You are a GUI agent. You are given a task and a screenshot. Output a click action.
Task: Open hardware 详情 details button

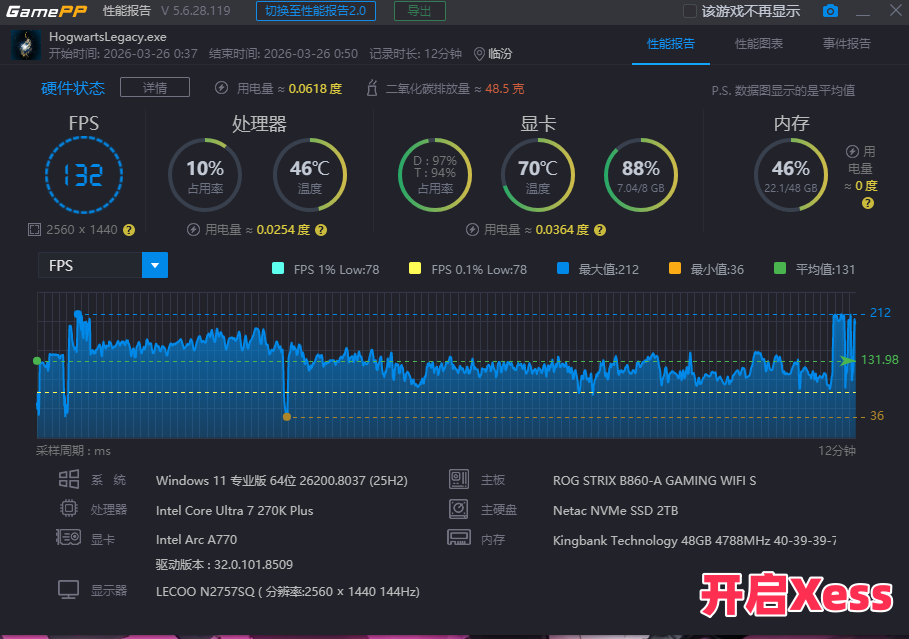(x=155, y=88)
